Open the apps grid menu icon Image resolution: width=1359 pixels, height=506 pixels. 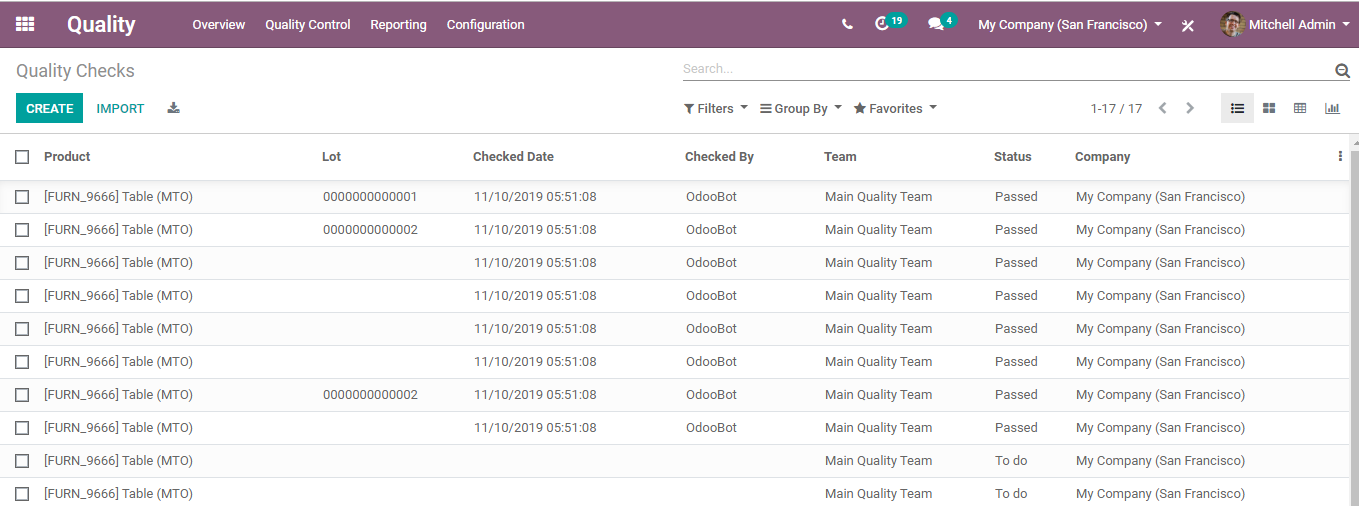point(25,24)
